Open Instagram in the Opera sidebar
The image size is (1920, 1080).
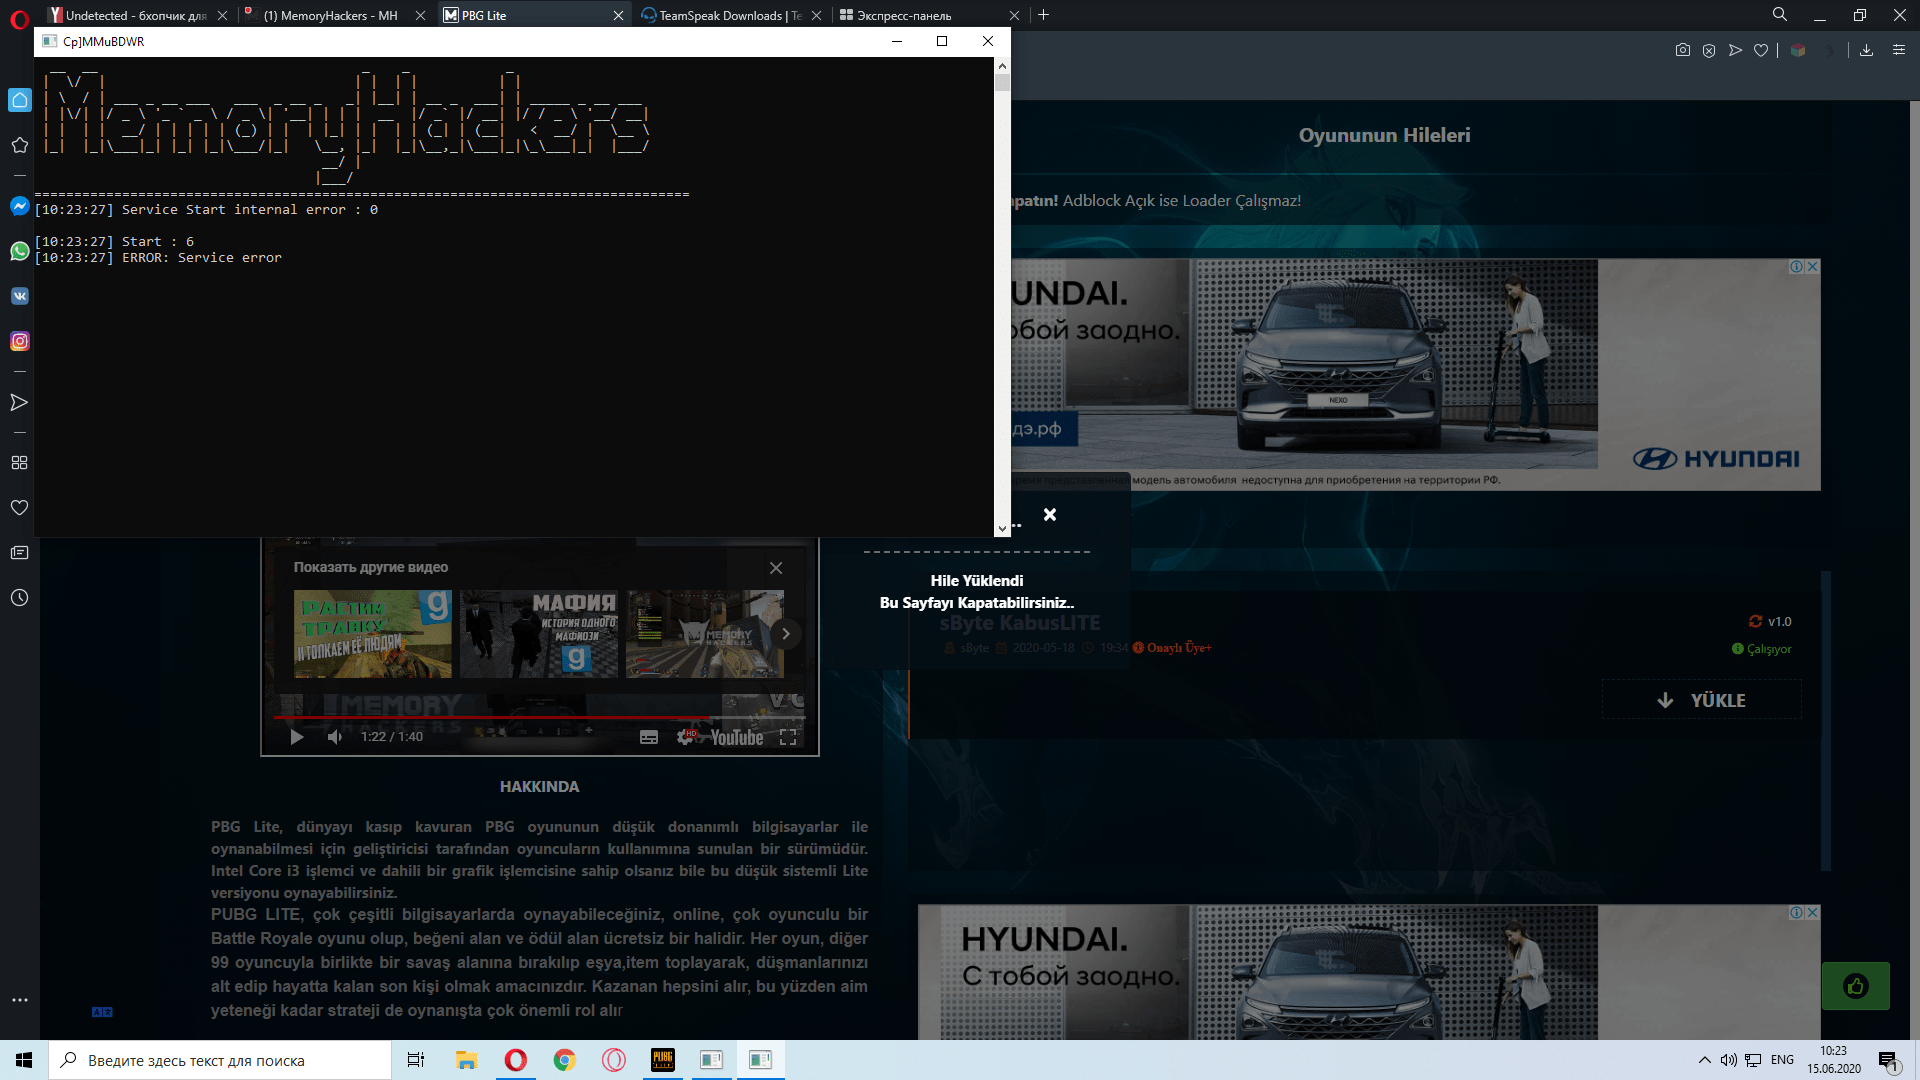19,341
